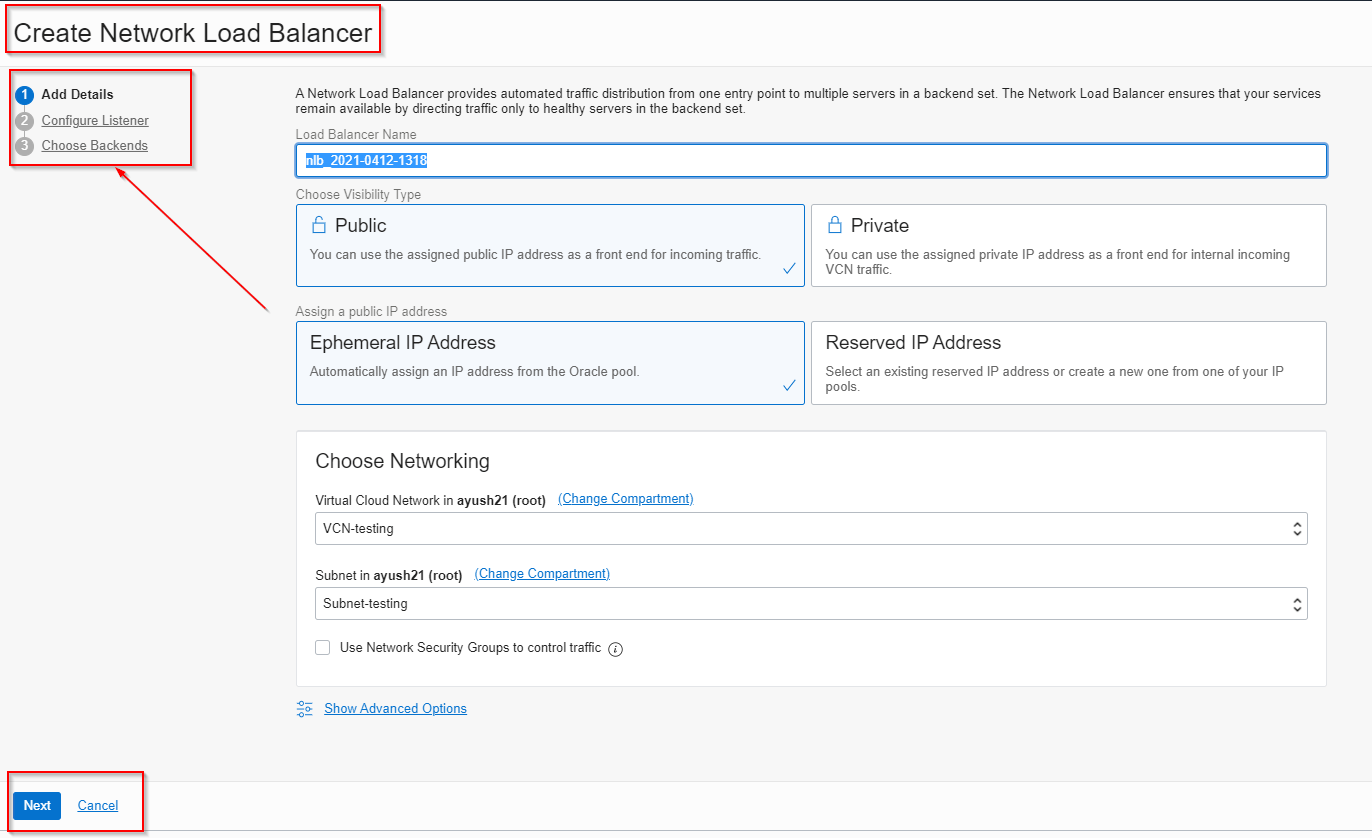Viewport: 1372px width, 838px height.
Task: Click the closed padlock Private icon
Action: click(x=835, y=225)
